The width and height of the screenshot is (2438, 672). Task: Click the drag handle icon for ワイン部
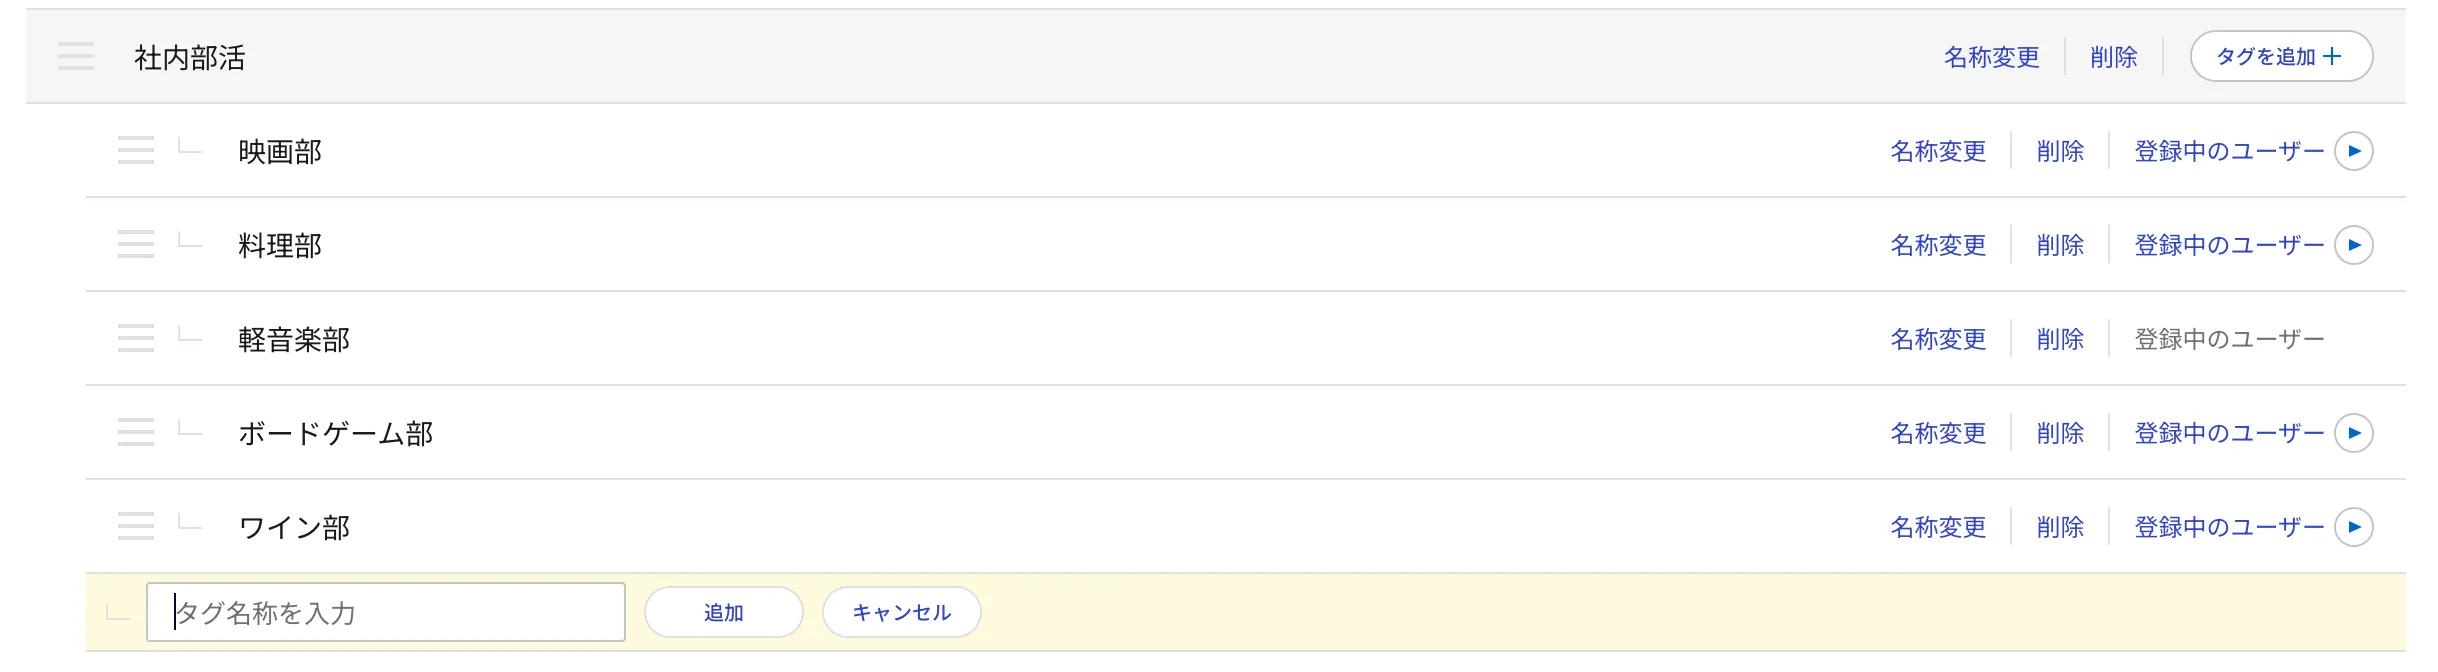pyautogui.click(x=136, y=526)
